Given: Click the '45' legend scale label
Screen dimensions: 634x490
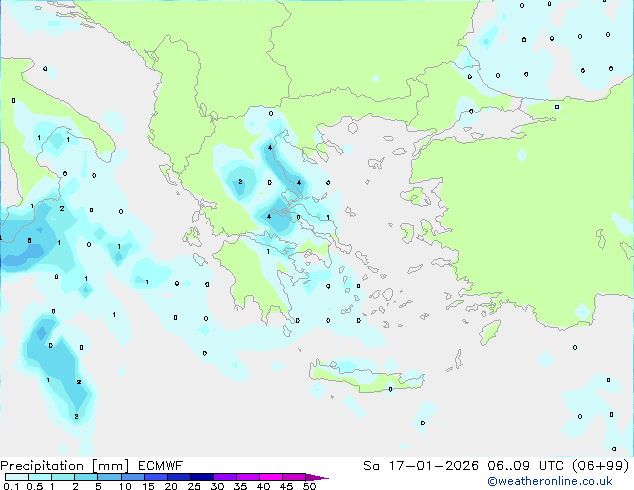Looking at the screenshot, I should (286, 486).
